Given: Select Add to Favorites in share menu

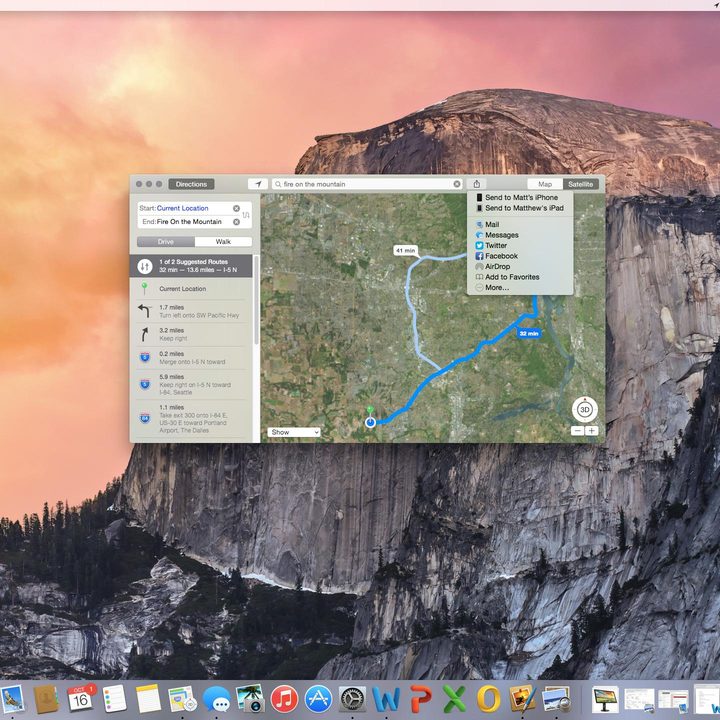Looking at the screenshot, I should pyautogui.click(x=520, y=277).
